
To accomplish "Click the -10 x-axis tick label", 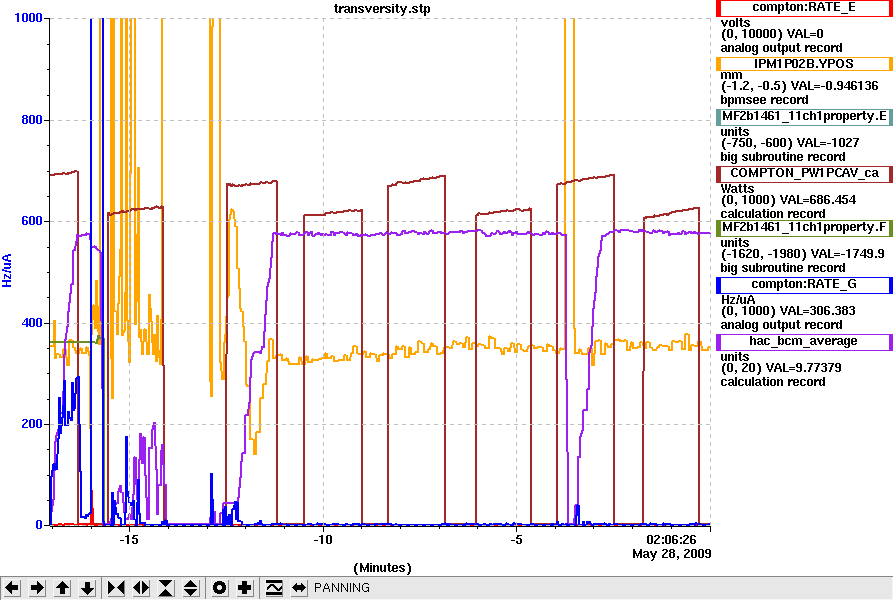I will (322, 540).
